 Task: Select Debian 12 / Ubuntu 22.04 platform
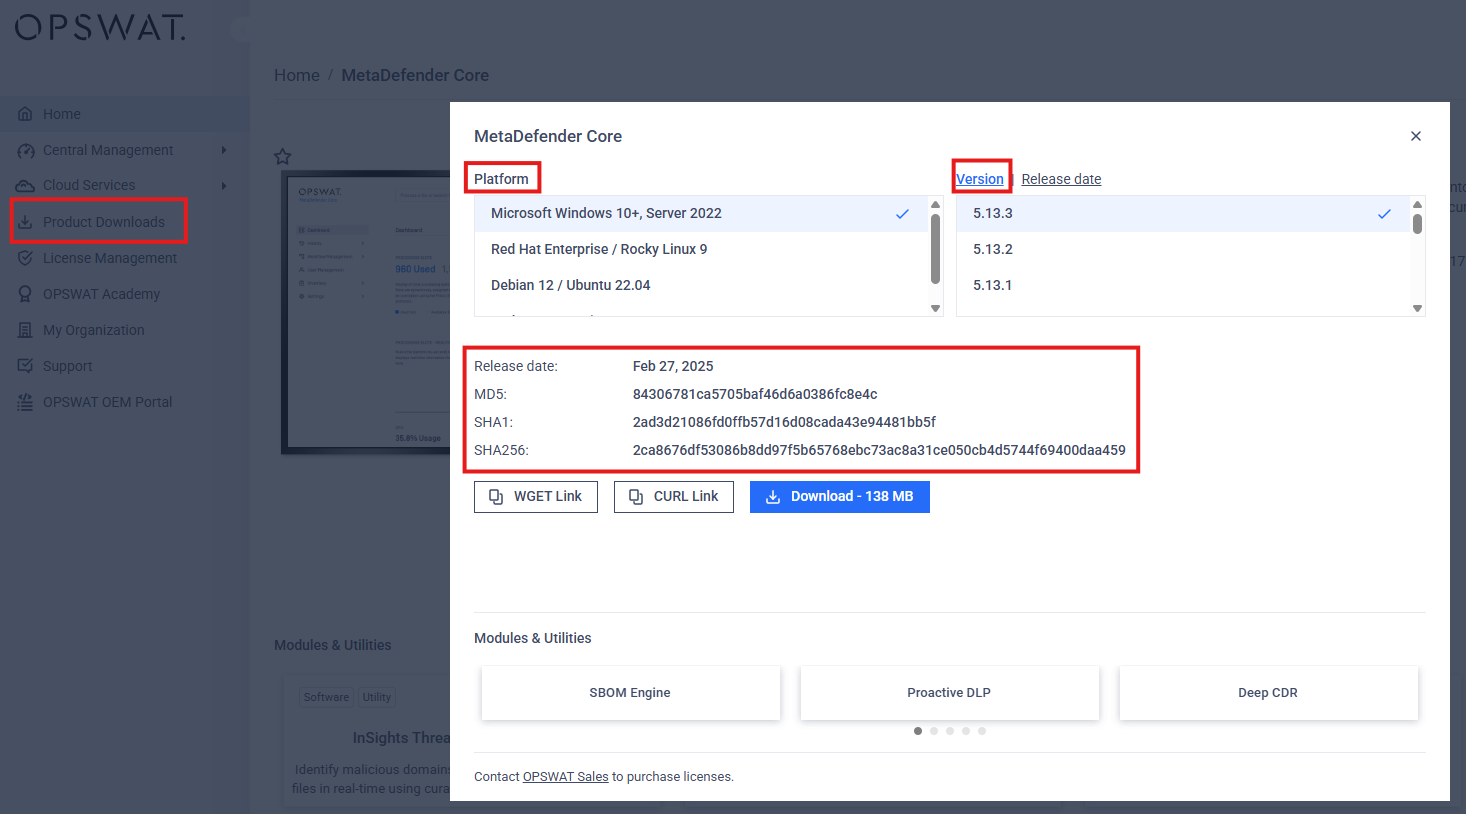[701, 285]
